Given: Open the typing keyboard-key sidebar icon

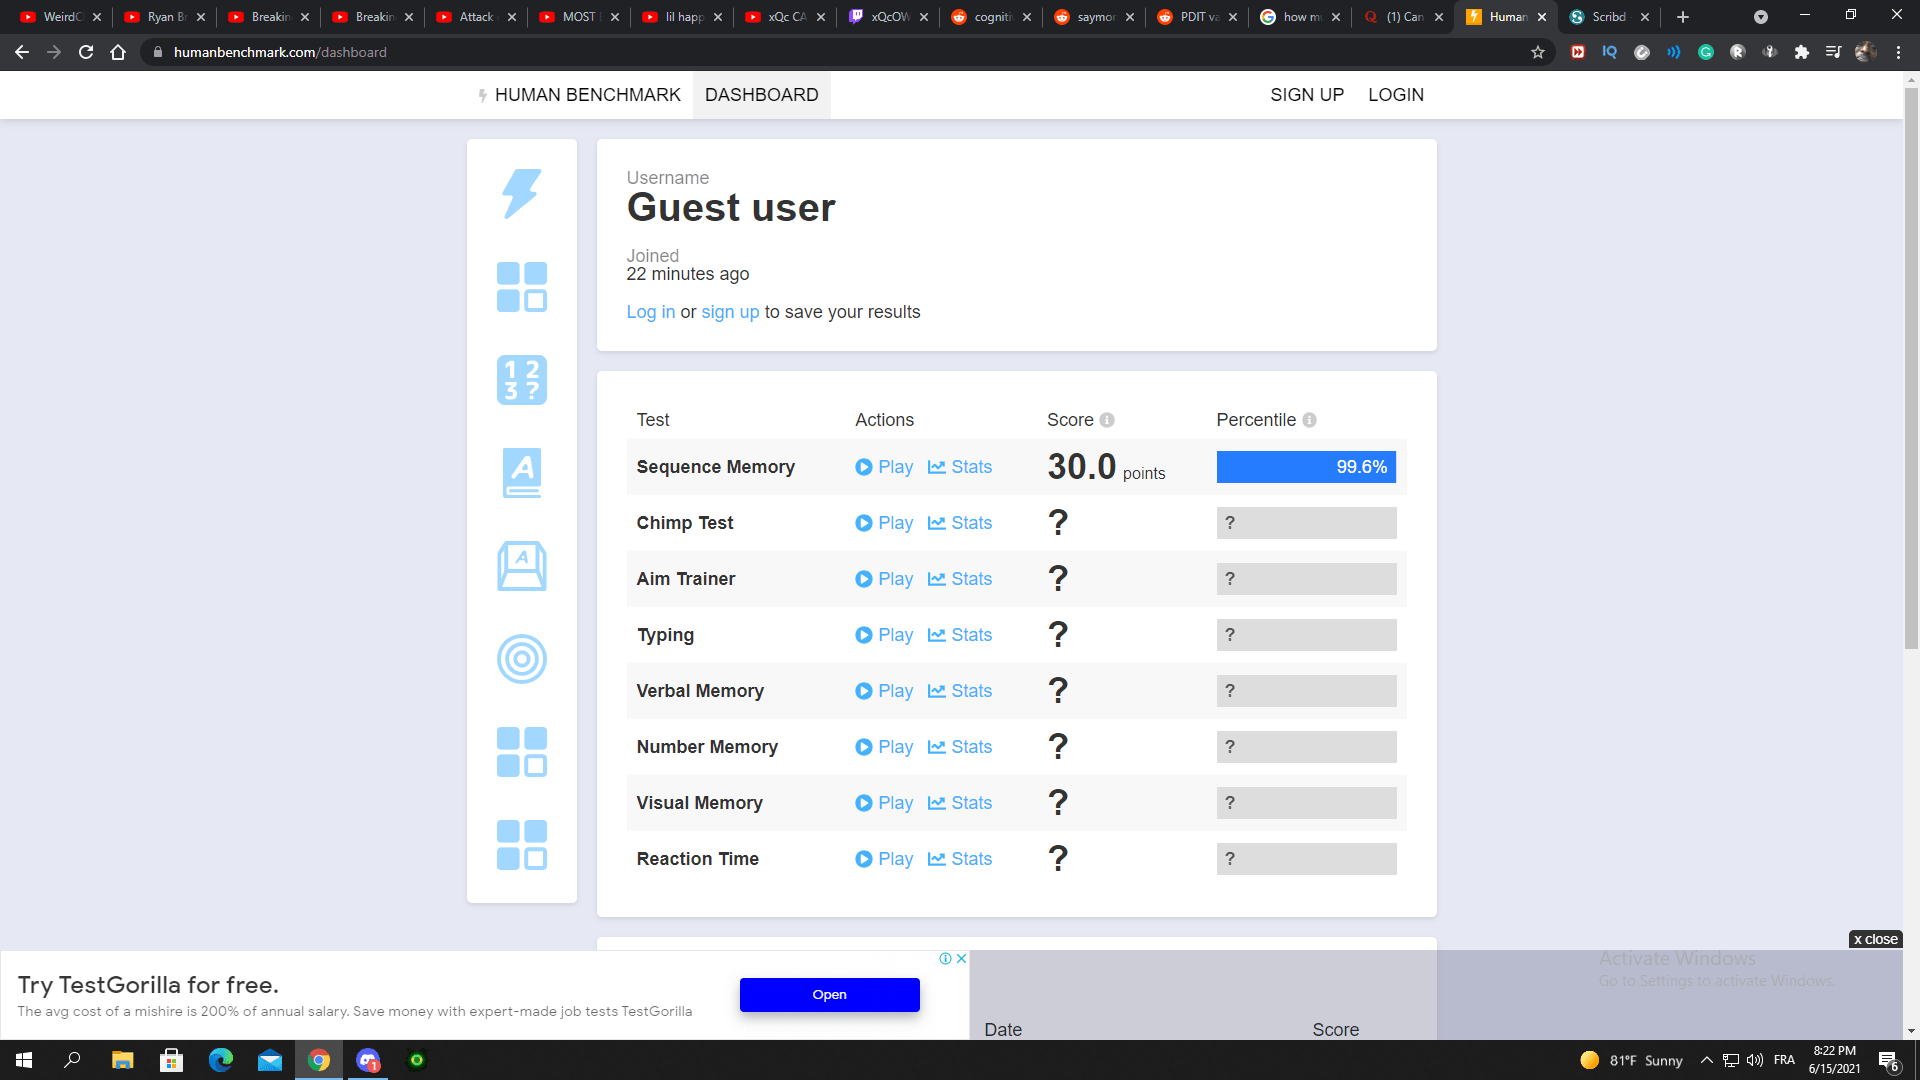Looking at the screenshot, I should tap(521, 566).
